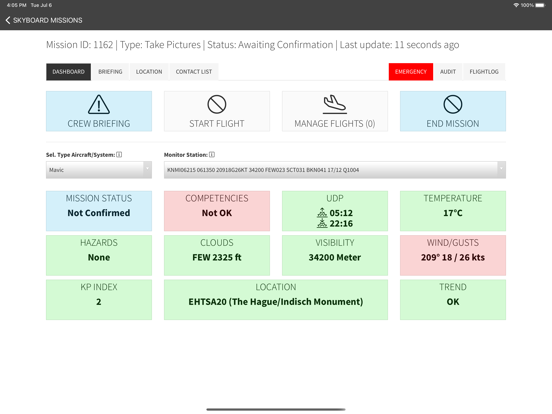552x414 pixels.
Task: Click the End Mission label
Action: tap(453, 124)
